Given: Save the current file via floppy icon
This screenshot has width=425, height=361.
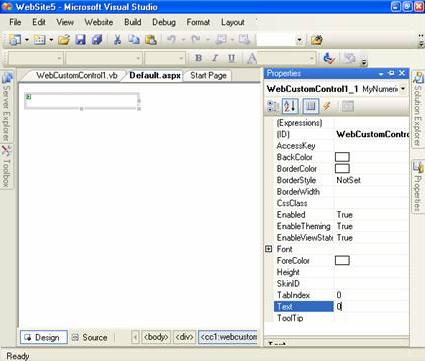Looking at the screenshot, I should pos(80,40).
